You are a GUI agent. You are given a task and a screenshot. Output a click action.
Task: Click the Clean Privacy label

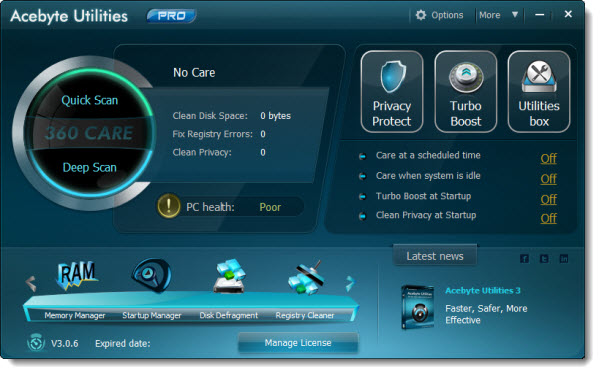click(202, 152)
